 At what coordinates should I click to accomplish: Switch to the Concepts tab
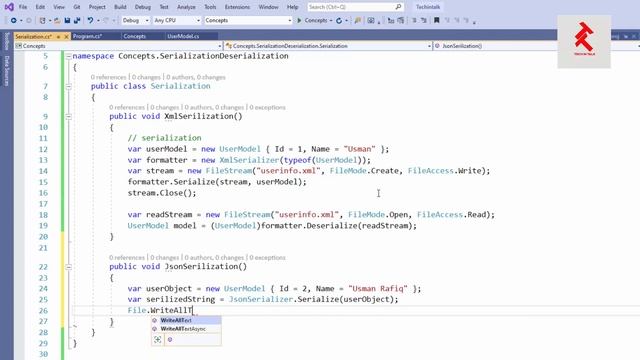[134, 36]
